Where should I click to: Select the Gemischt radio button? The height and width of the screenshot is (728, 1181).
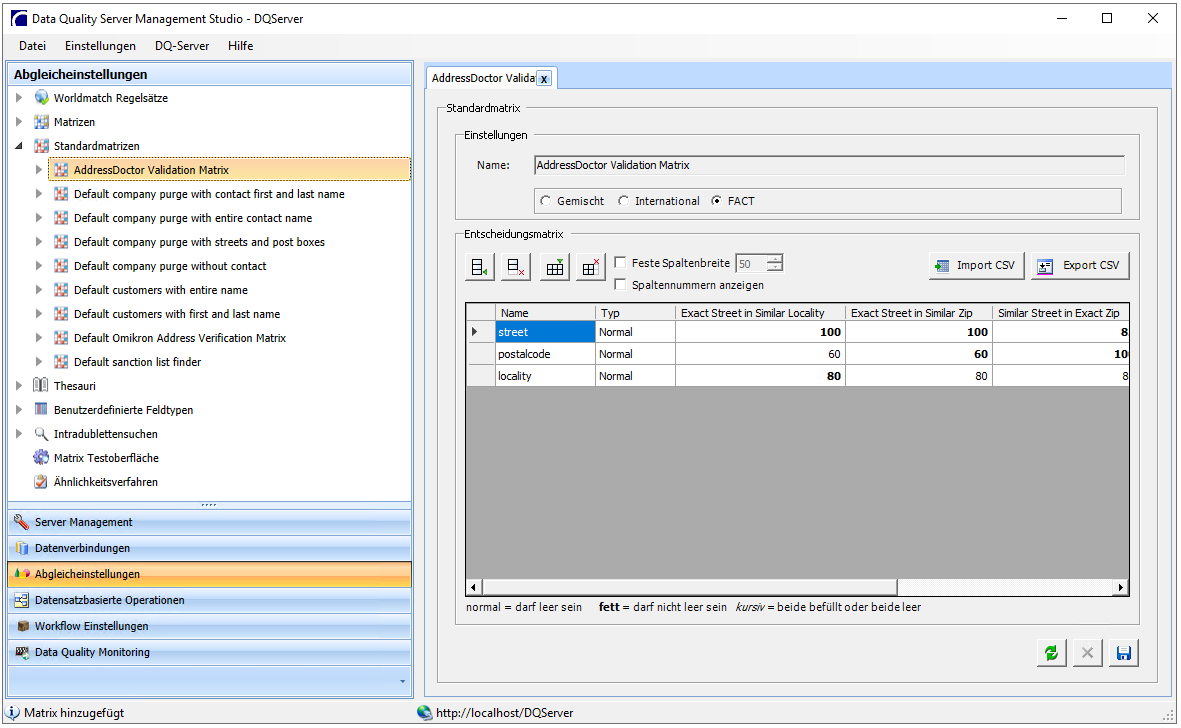tap(545, 201)
